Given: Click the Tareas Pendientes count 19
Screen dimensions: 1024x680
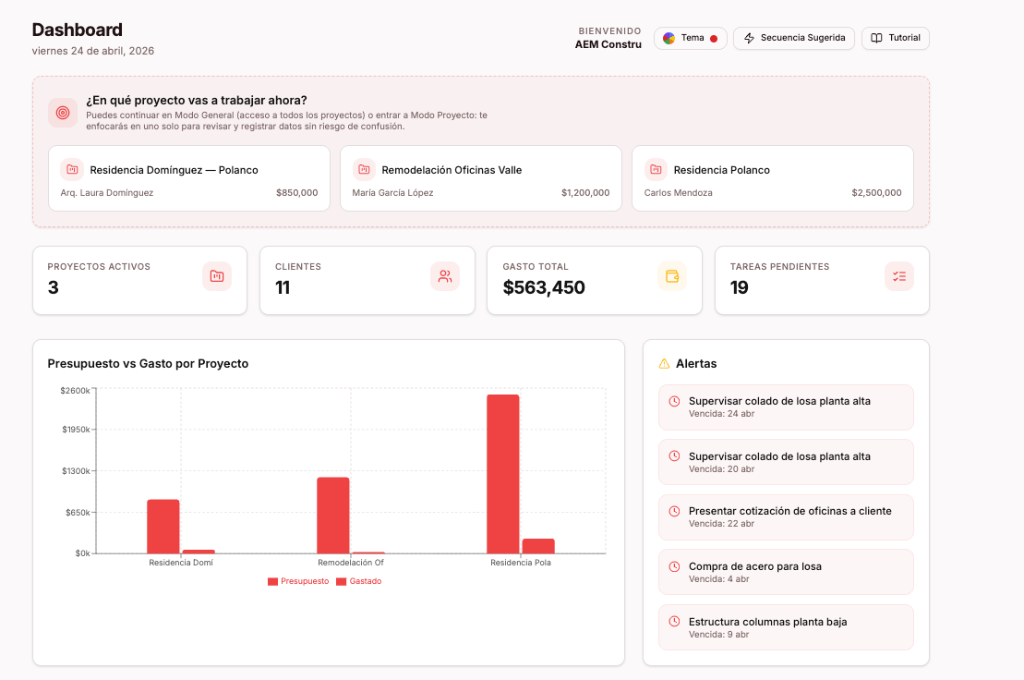Looking at the screenshot, I should [x=739, y=287].
